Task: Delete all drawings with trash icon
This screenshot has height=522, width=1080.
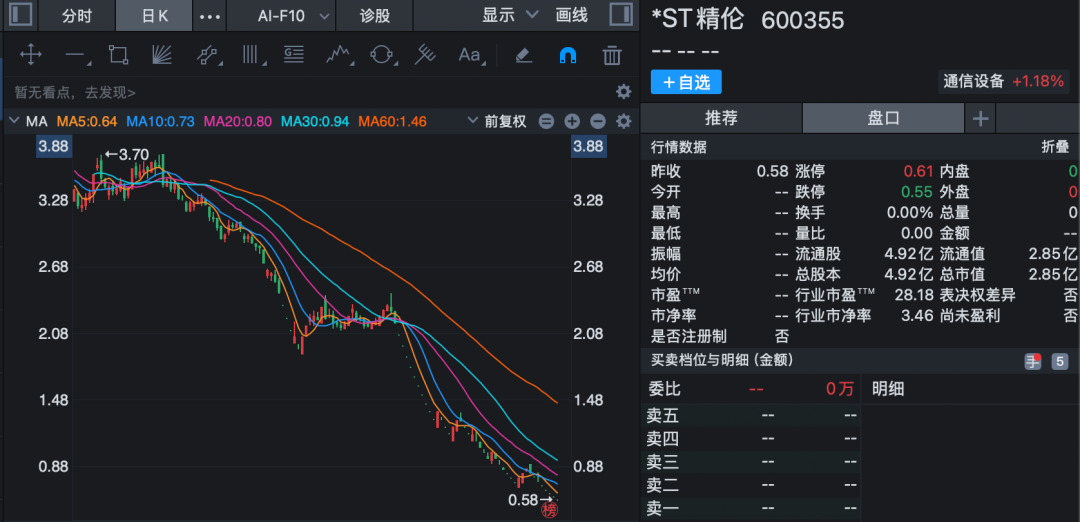Action: 612,55
